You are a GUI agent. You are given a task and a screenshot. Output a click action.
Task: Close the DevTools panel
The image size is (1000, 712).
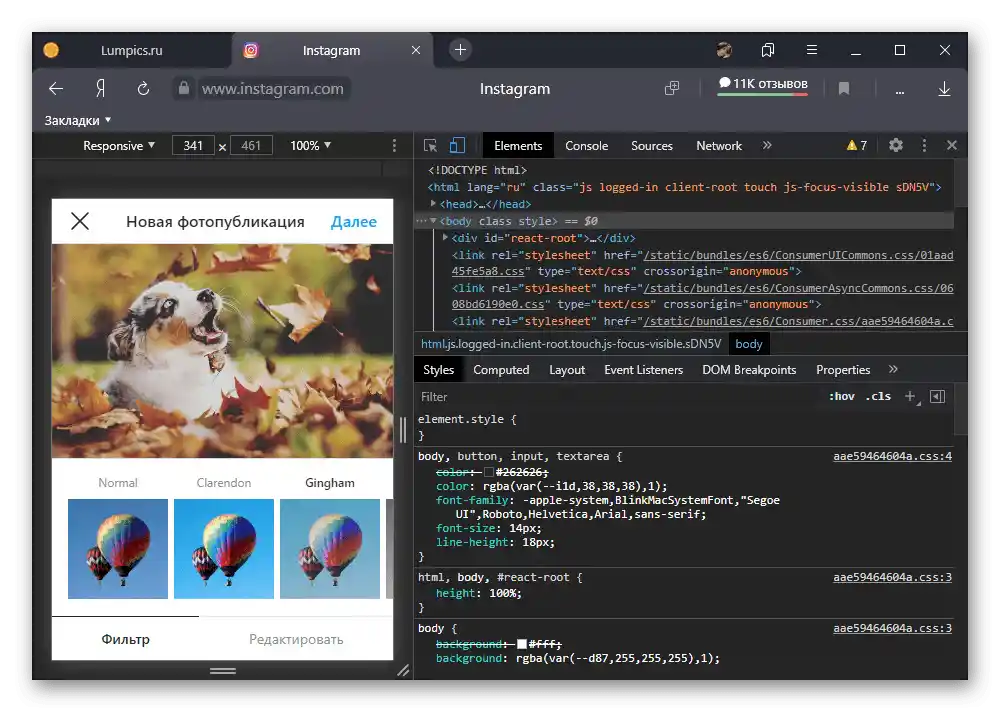point(952,146)
